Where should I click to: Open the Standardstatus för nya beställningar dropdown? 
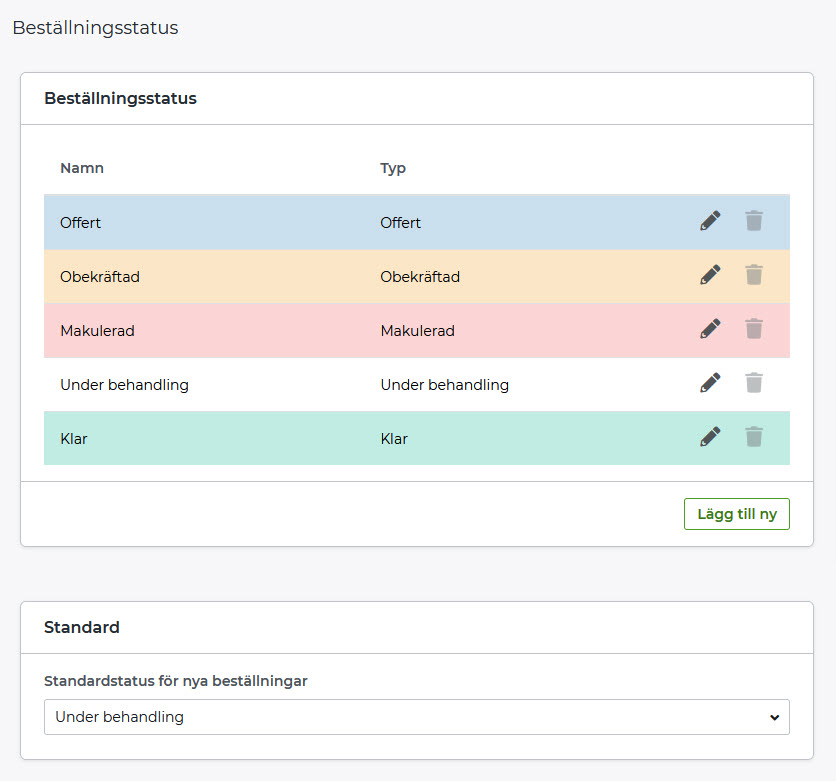tap(416, 717)
